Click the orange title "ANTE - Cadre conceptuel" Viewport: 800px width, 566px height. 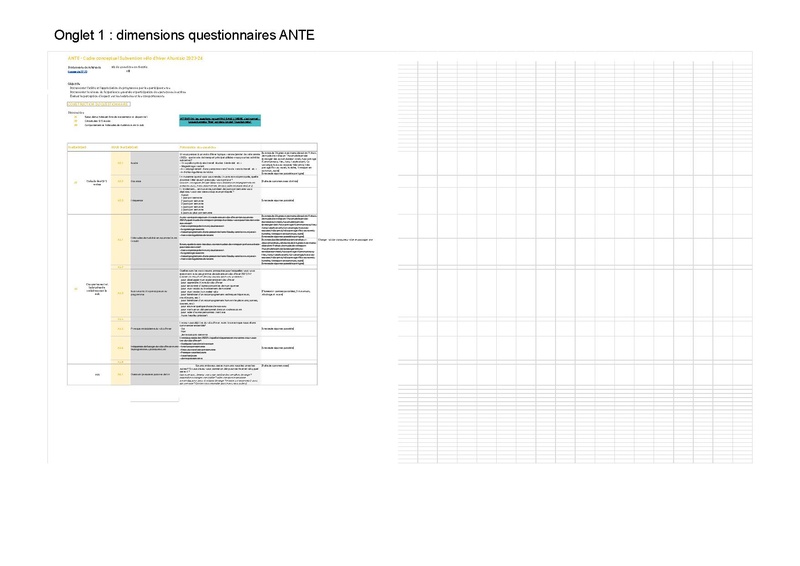click(x=135, y=59)
